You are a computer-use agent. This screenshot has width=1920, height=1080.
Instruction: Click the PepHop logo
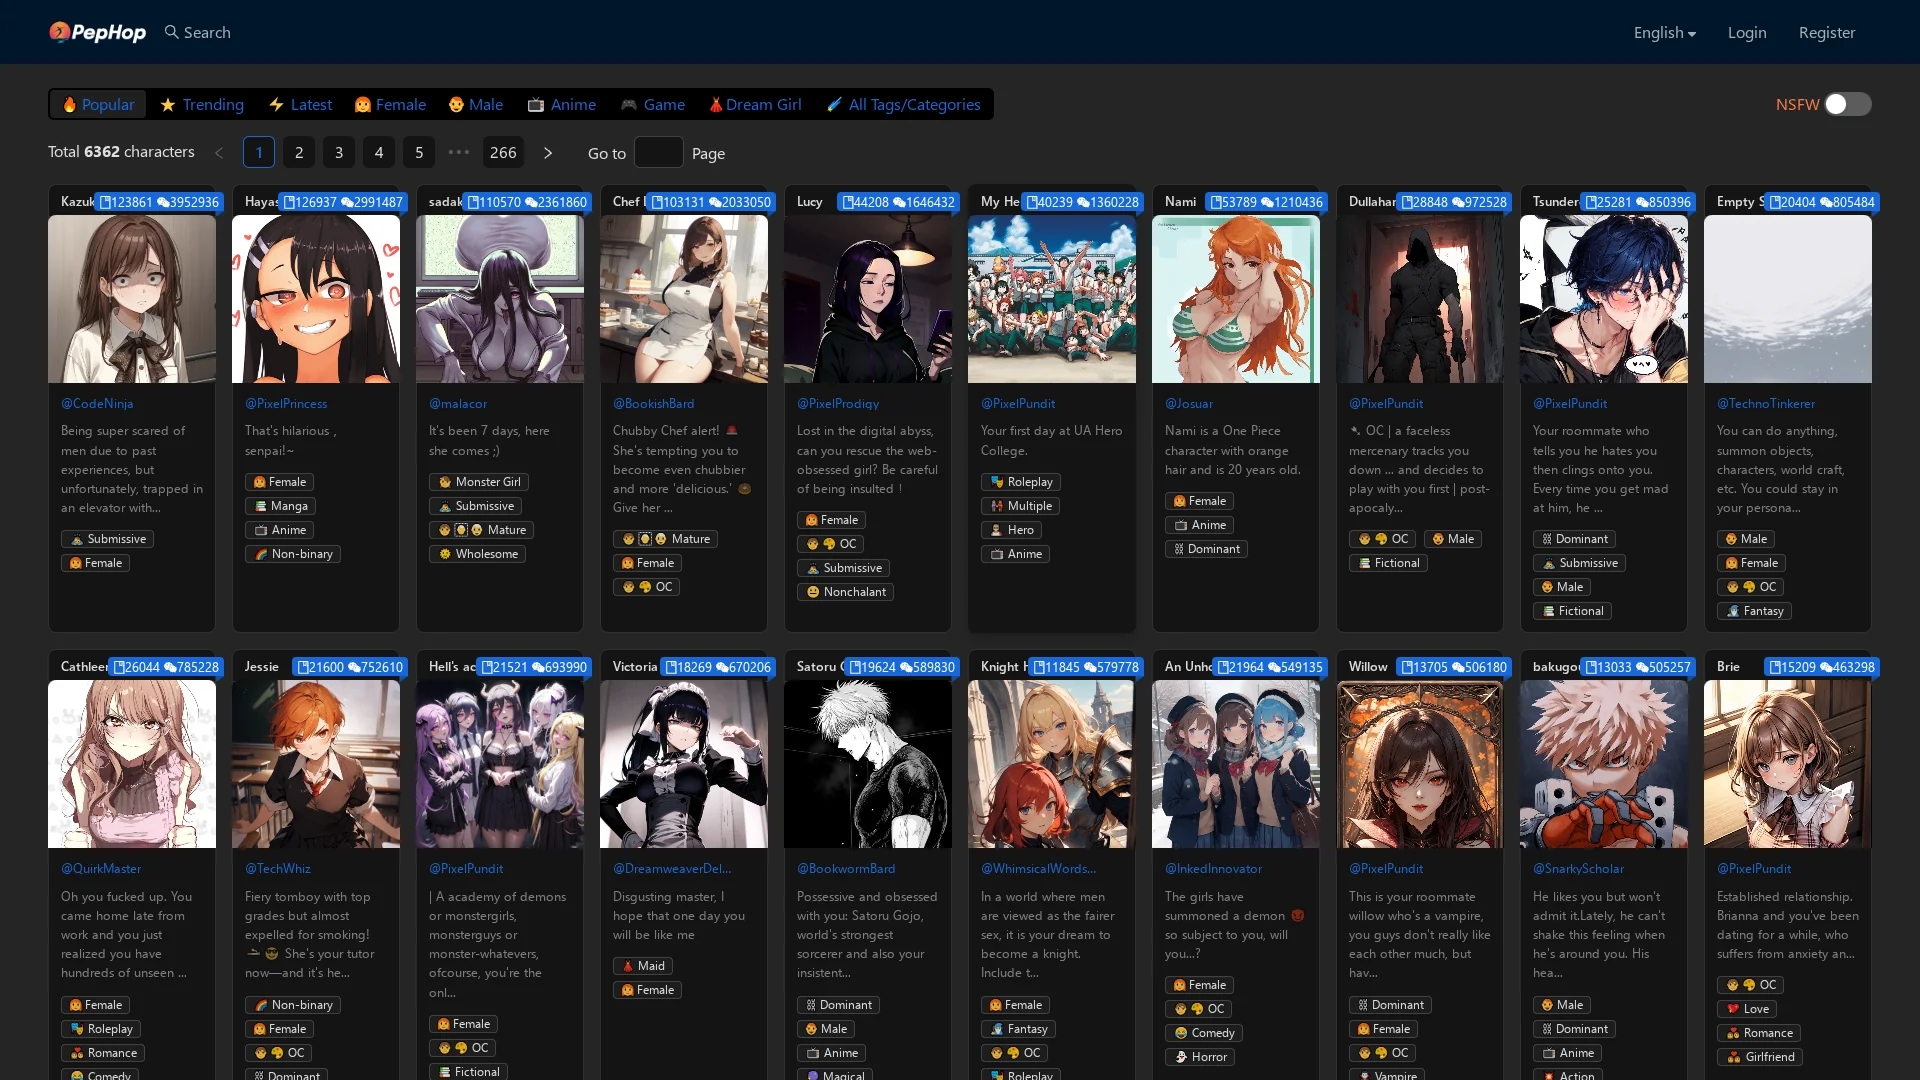coord(97,32)
